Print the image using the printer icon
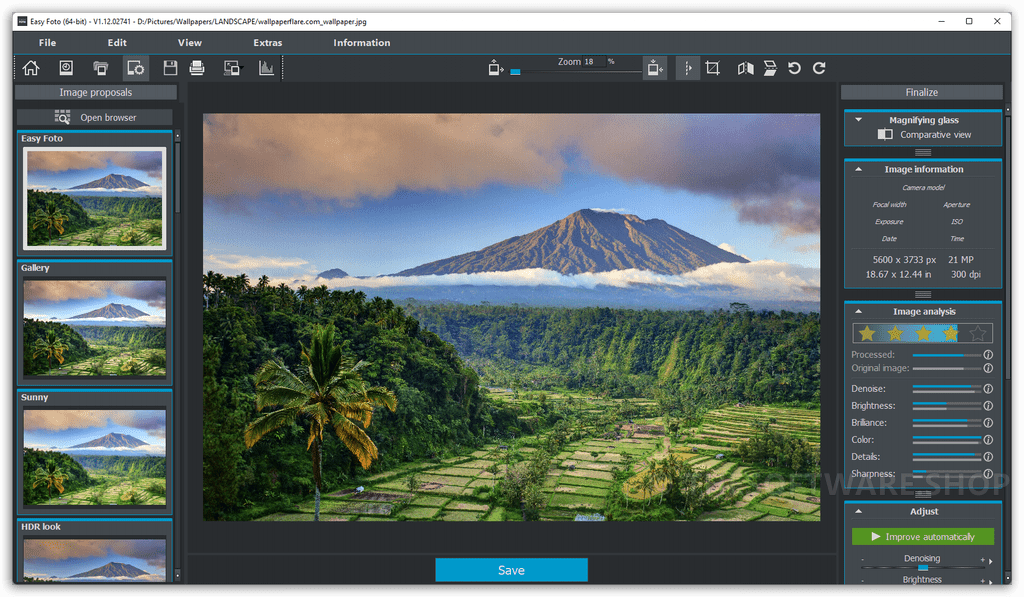 click(x=197, y=68)
